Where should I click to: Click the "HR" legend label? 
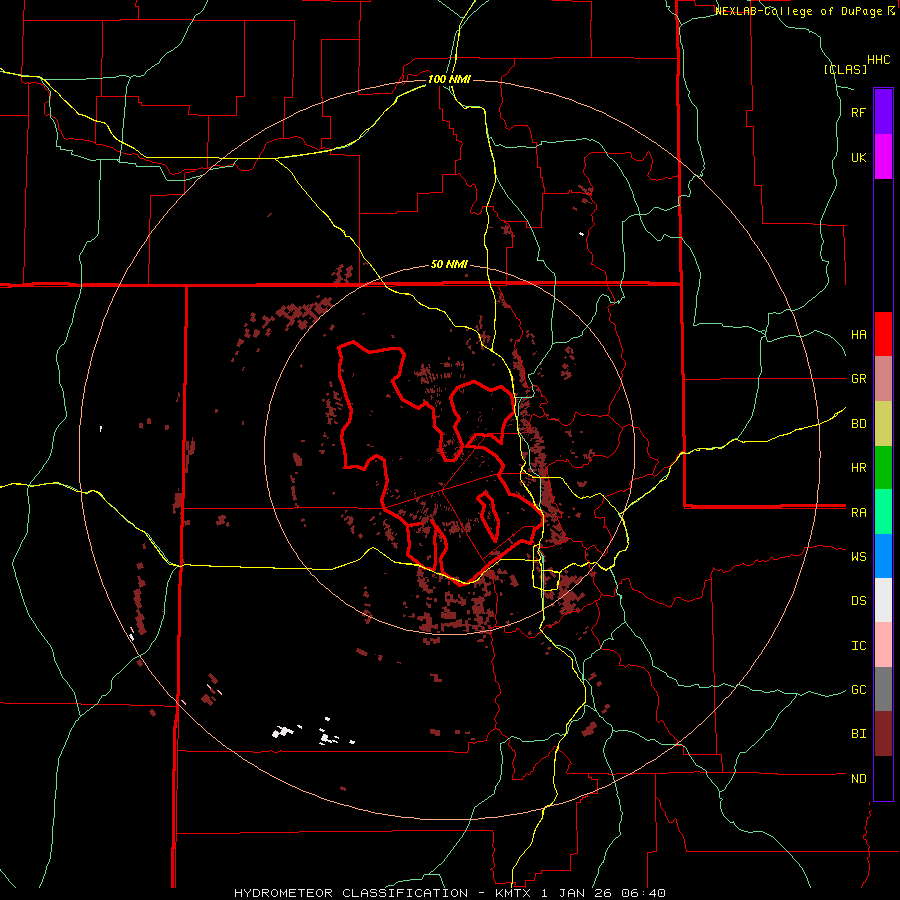tap(859, 468)
